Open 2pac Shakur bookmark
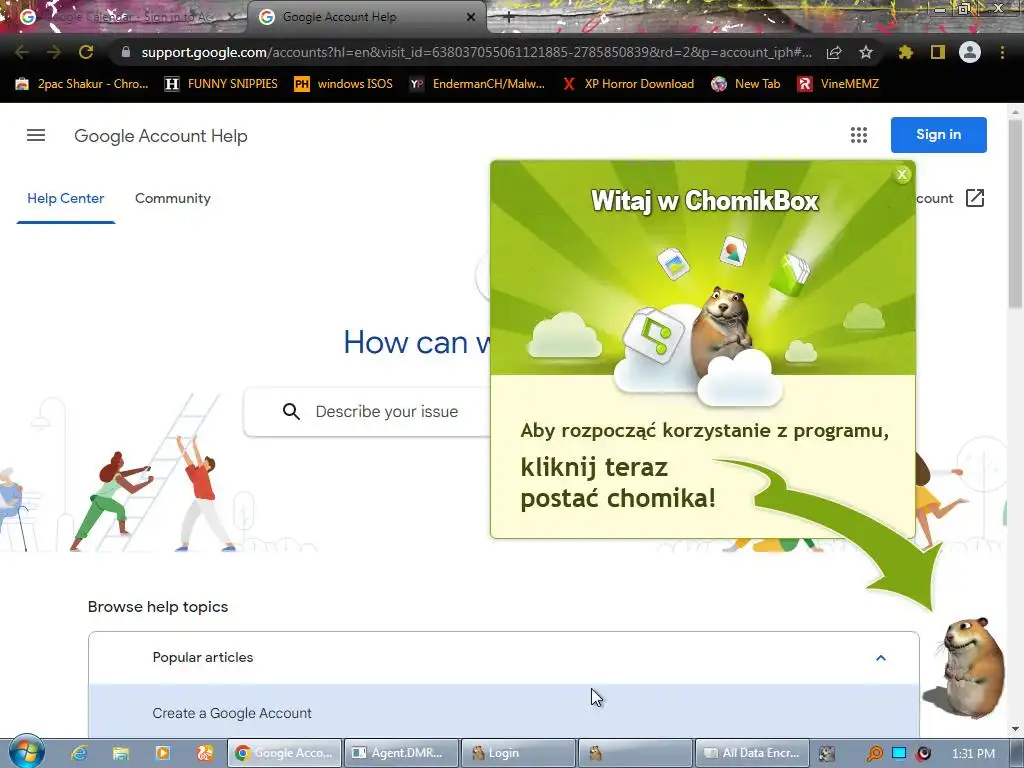This screenshot has width=1024, height=768. point(83,84)
